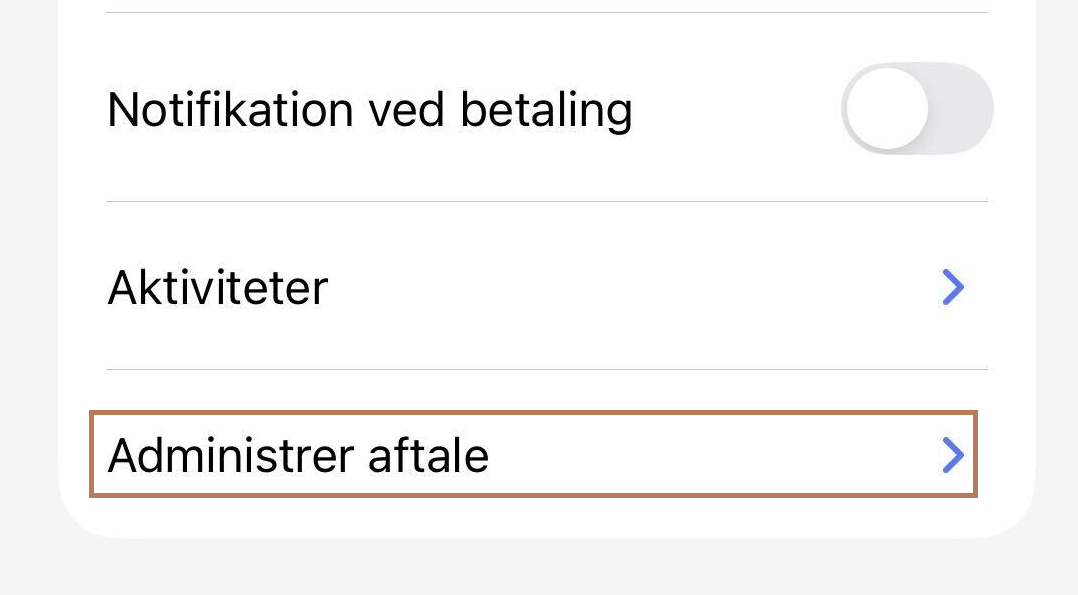Slide the betaling notification switch on
1078x595 pixels.
coord(917,108)
